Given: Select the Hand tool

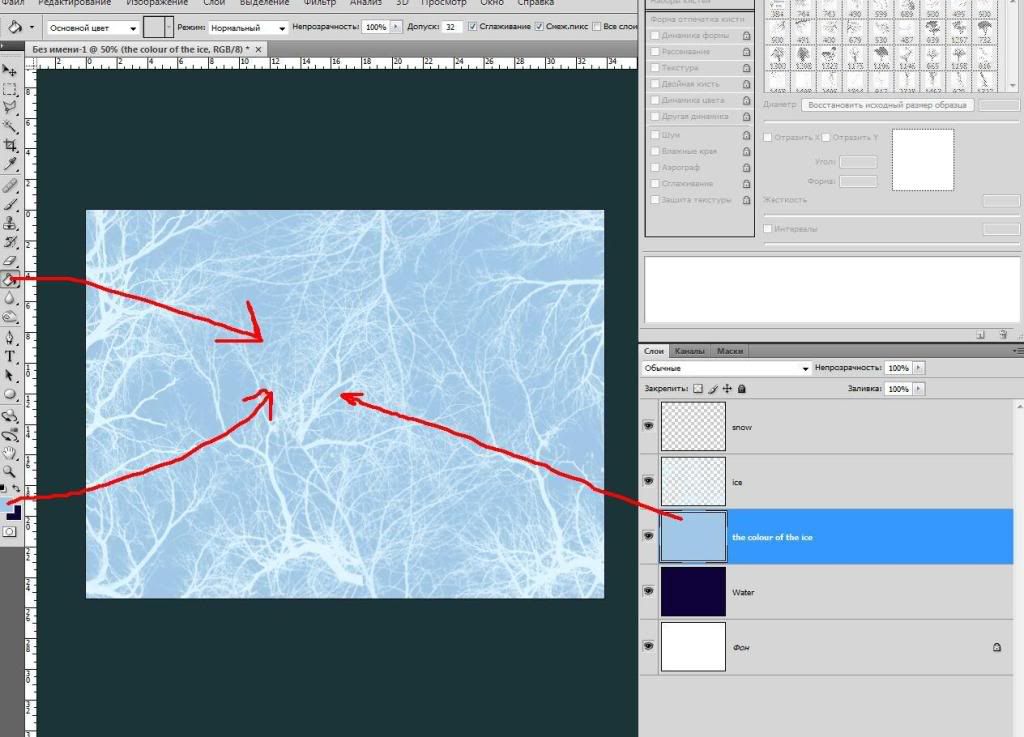Looking at the screenshot, I should coord(10,453).
